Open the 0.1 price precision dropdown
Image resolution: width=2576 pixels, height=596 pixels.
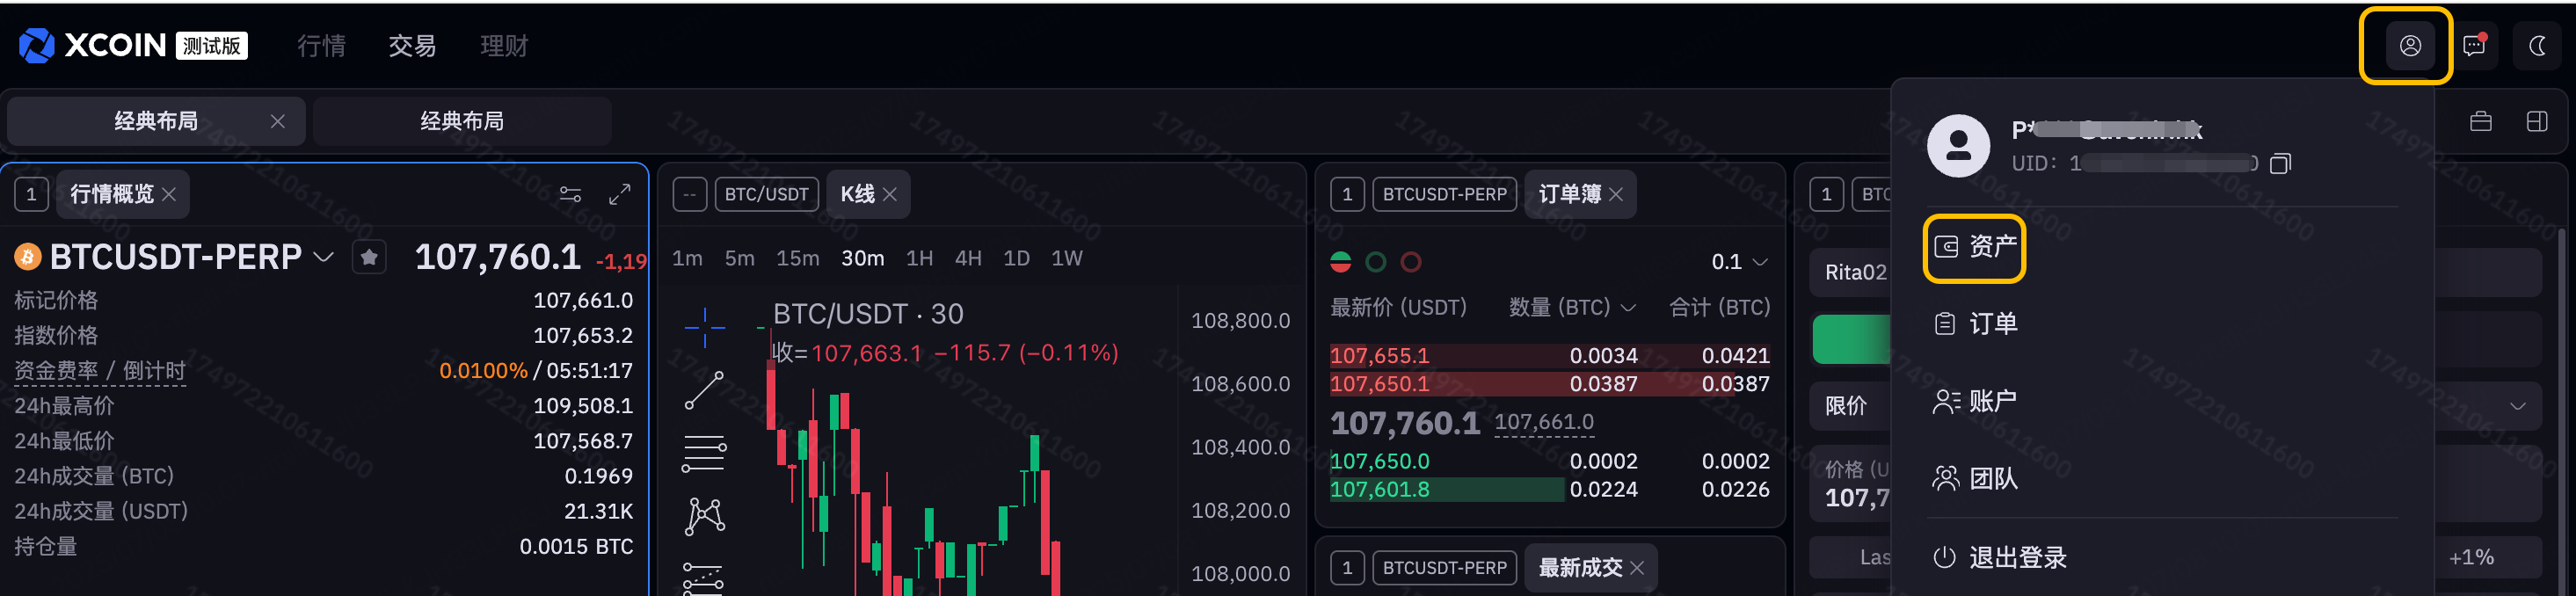(1739, 262)
